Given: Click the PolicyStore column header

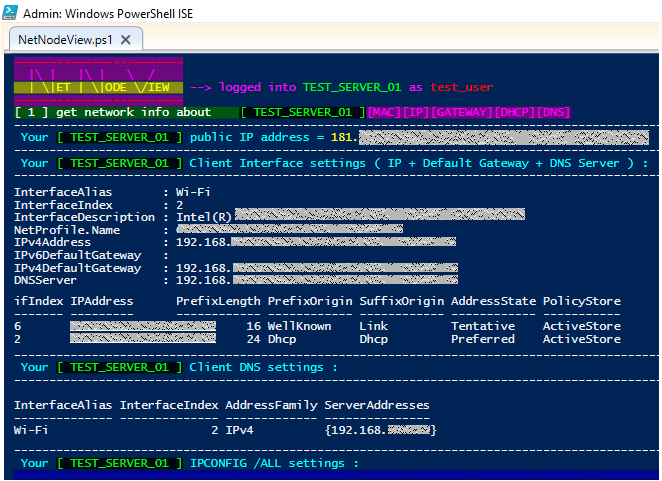Looking at the screenshot, I should tap(582, 301).
